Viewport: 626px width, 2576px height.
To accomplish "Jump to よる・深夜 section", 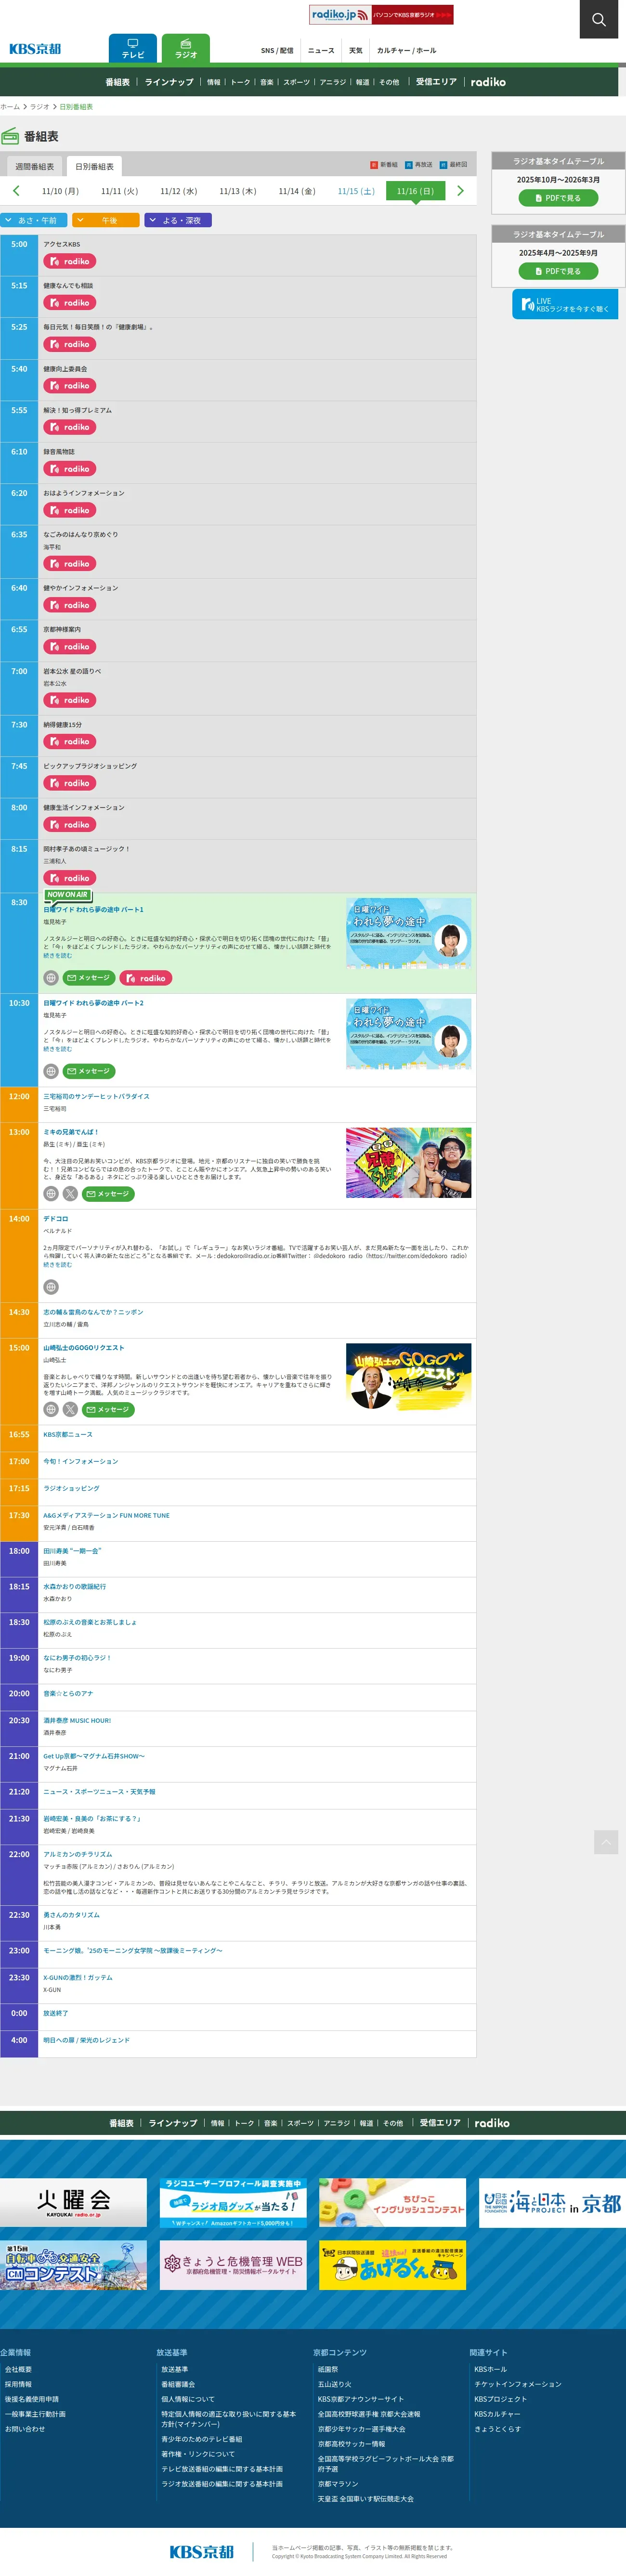I will pos(178,220).
